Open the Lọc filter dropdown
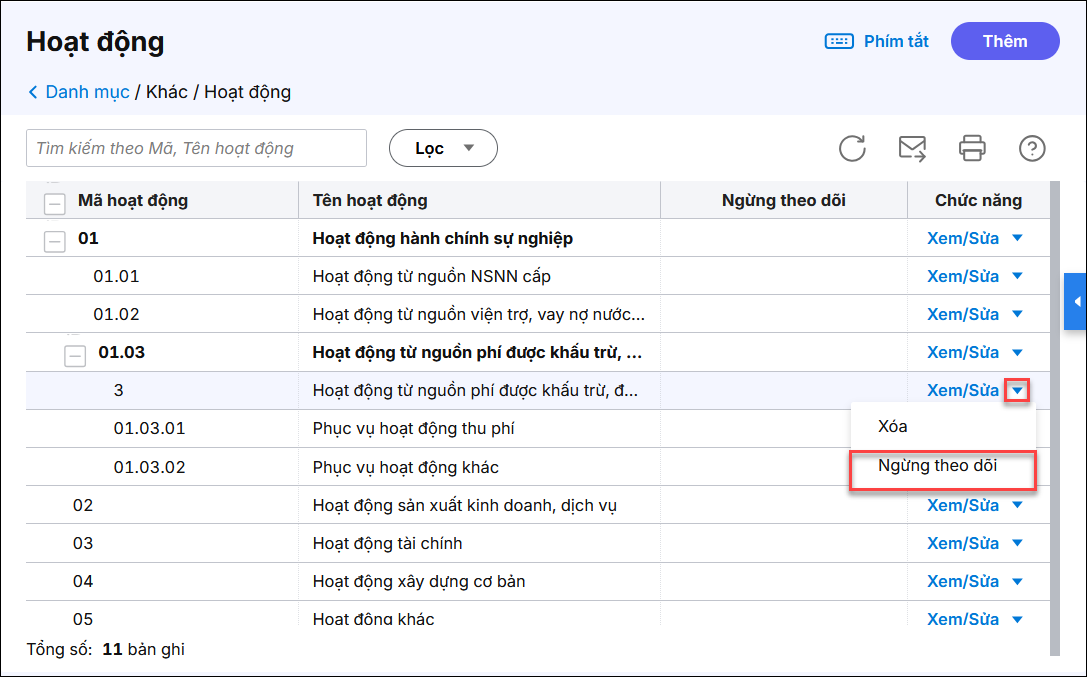Image resolution: width=1087 pixels, height=677 pixels. point(443,148)
